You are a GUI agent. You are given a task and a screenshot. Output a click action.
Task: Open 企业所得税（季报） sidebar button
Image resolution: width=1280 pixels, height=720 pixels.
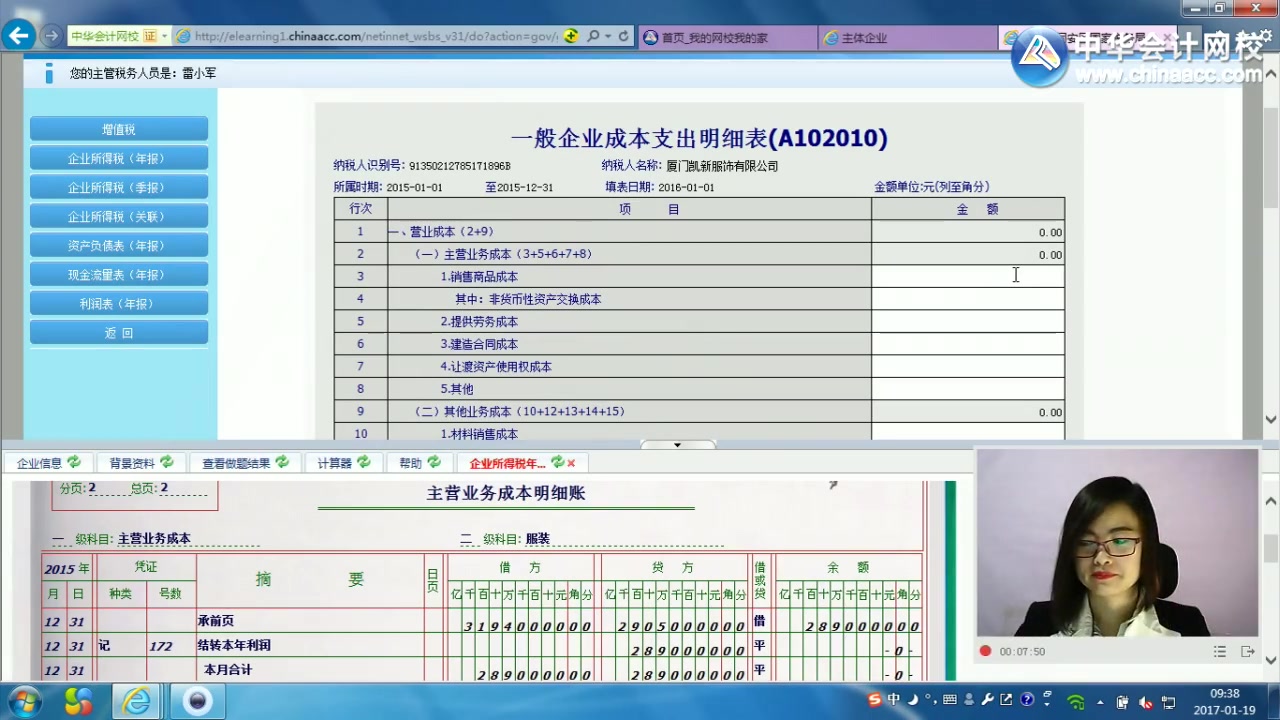click(x=119, y=187)
